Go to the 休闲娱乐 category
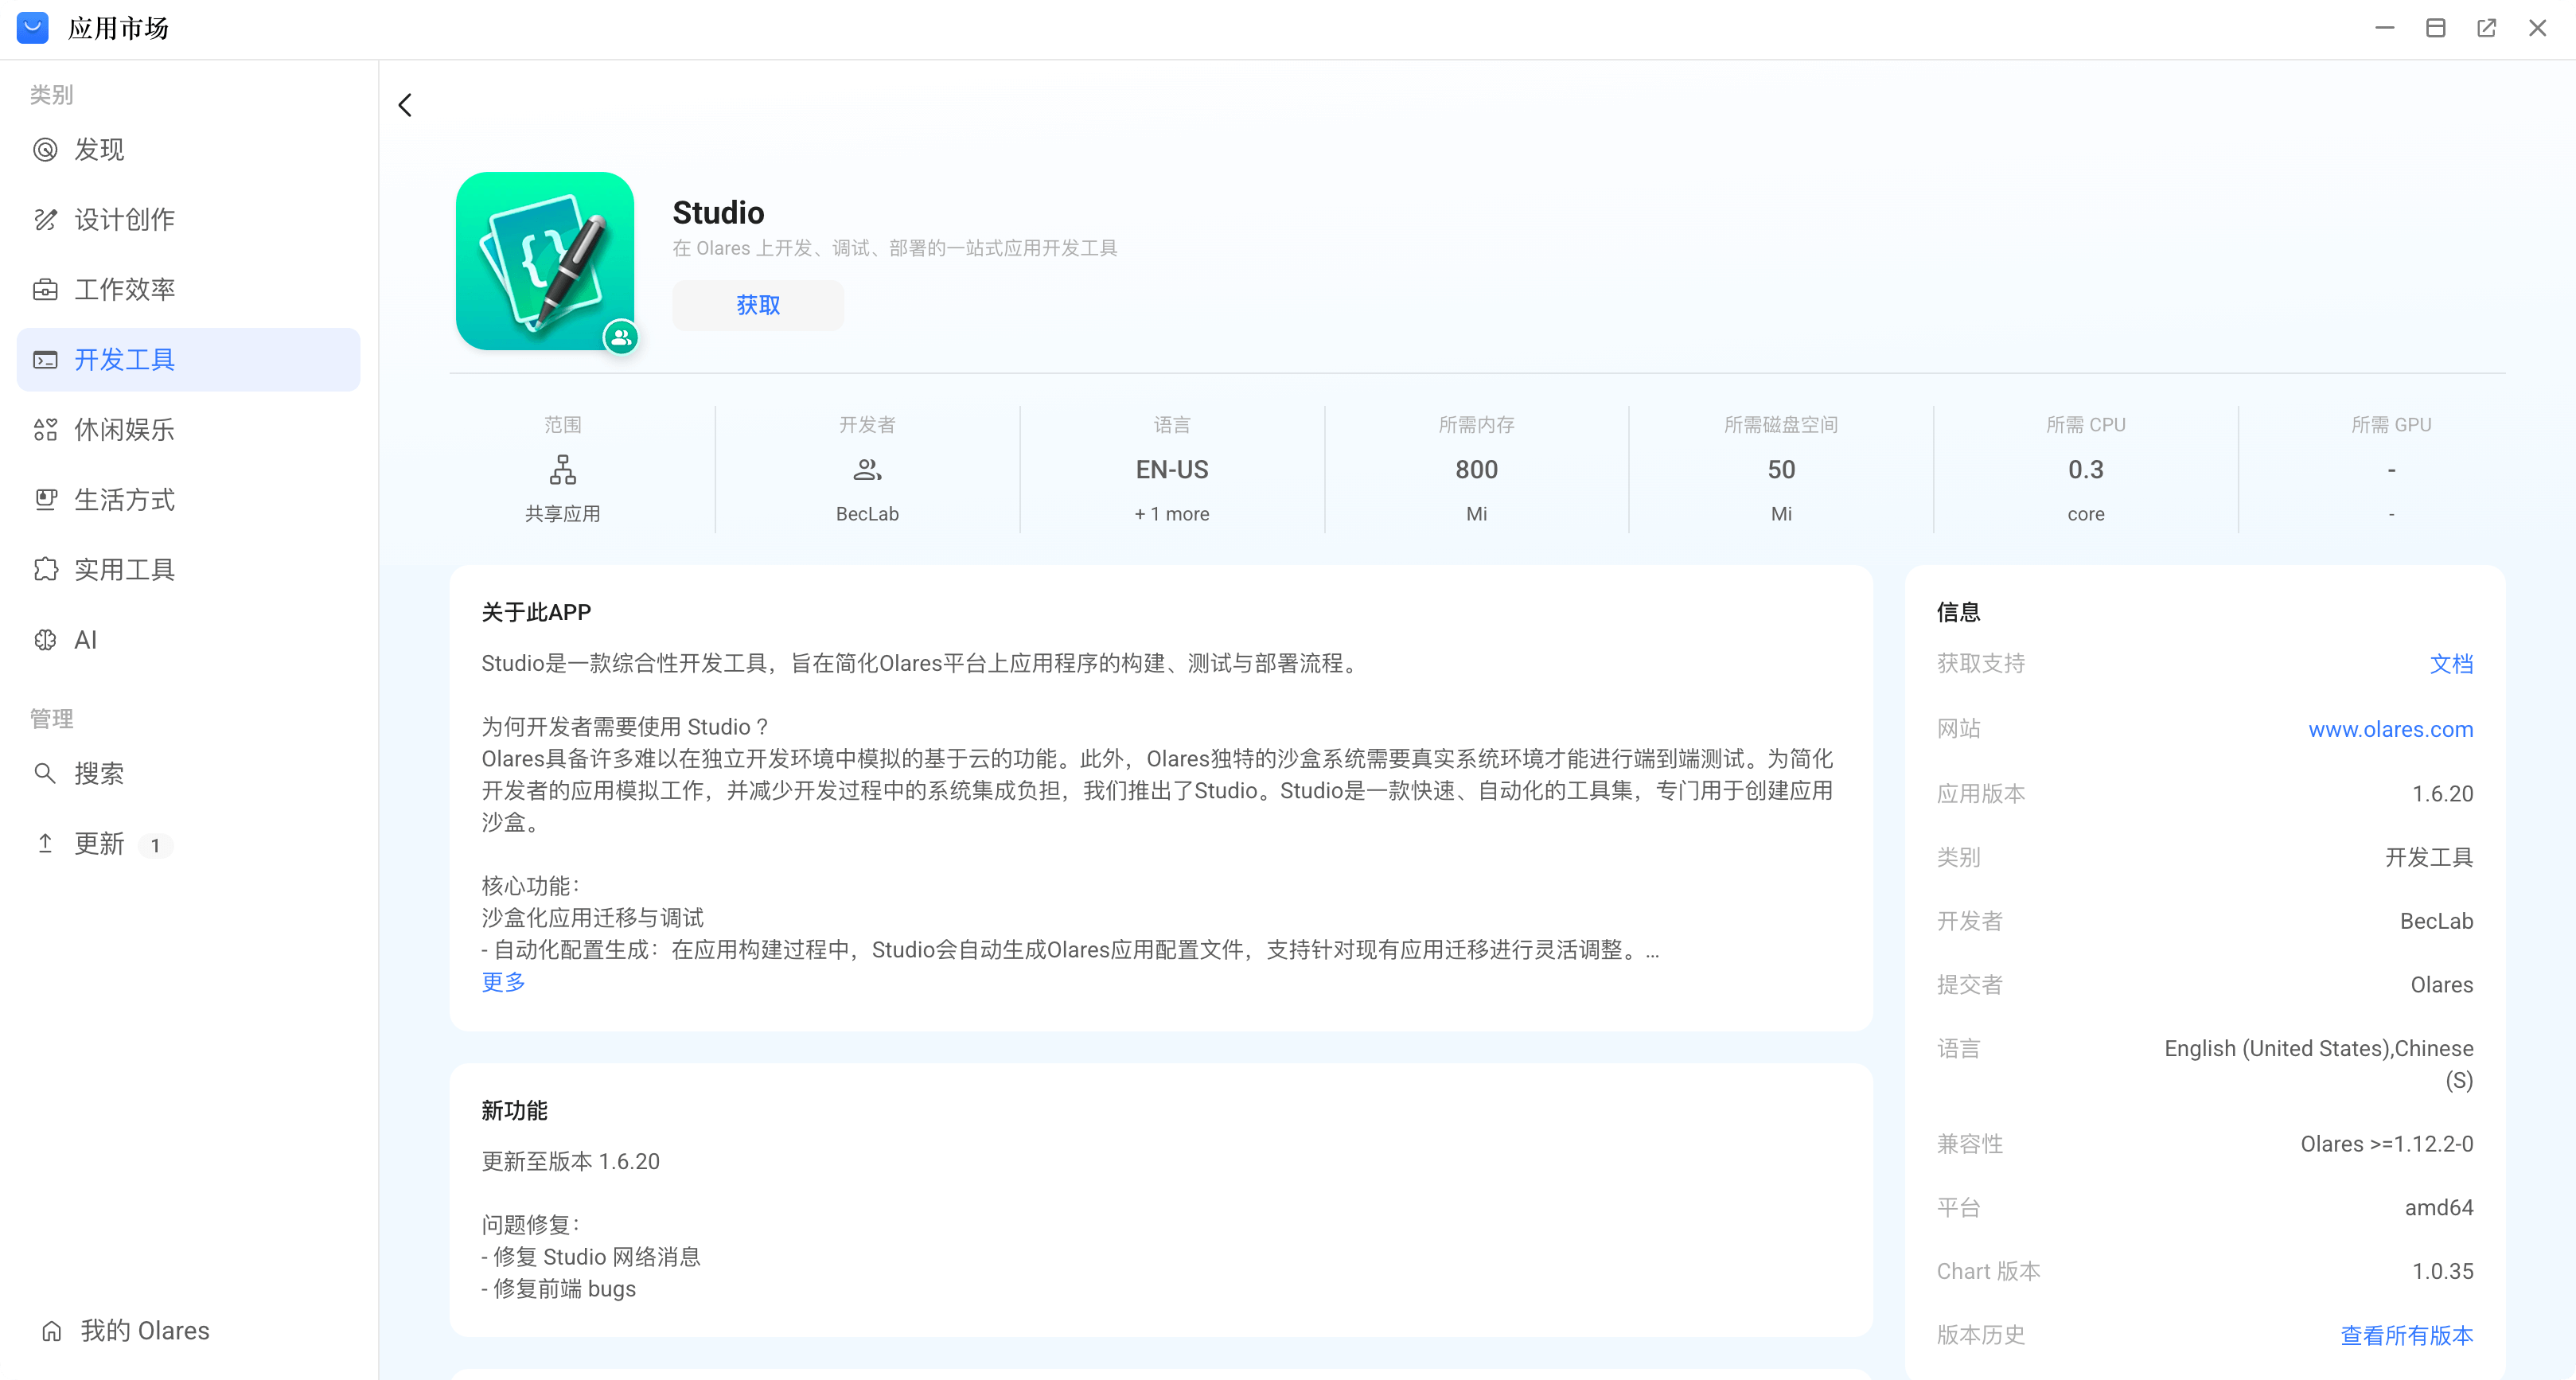The width and height of the screenshot is (2576, 1380). click(x=124, y=429)
